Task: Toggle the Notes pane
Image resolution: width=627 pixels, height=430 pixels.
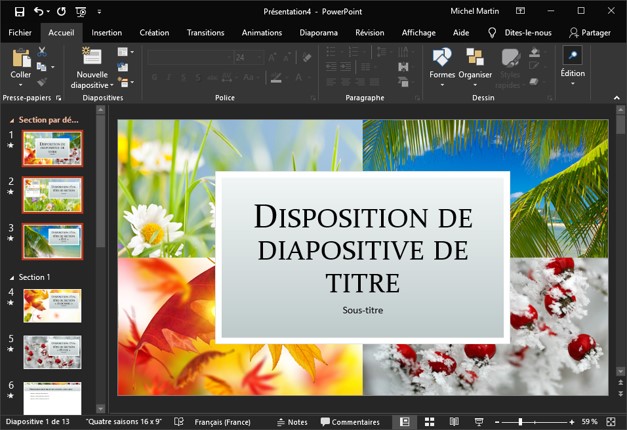Action: click(291, 422)
